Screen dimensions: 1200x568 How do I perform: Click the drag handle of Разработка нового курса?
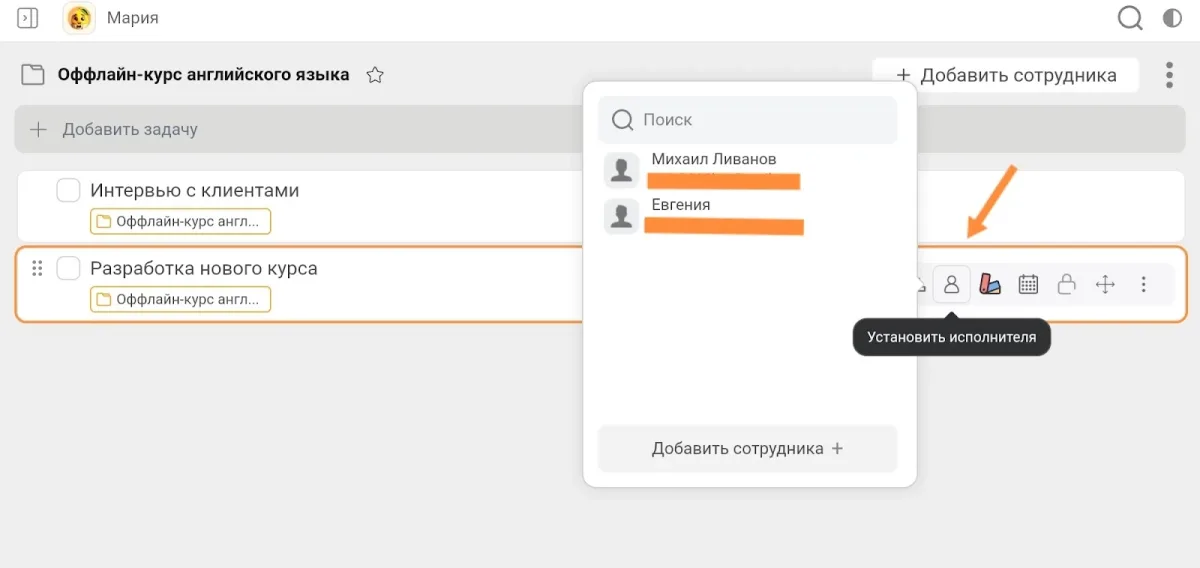38,268
